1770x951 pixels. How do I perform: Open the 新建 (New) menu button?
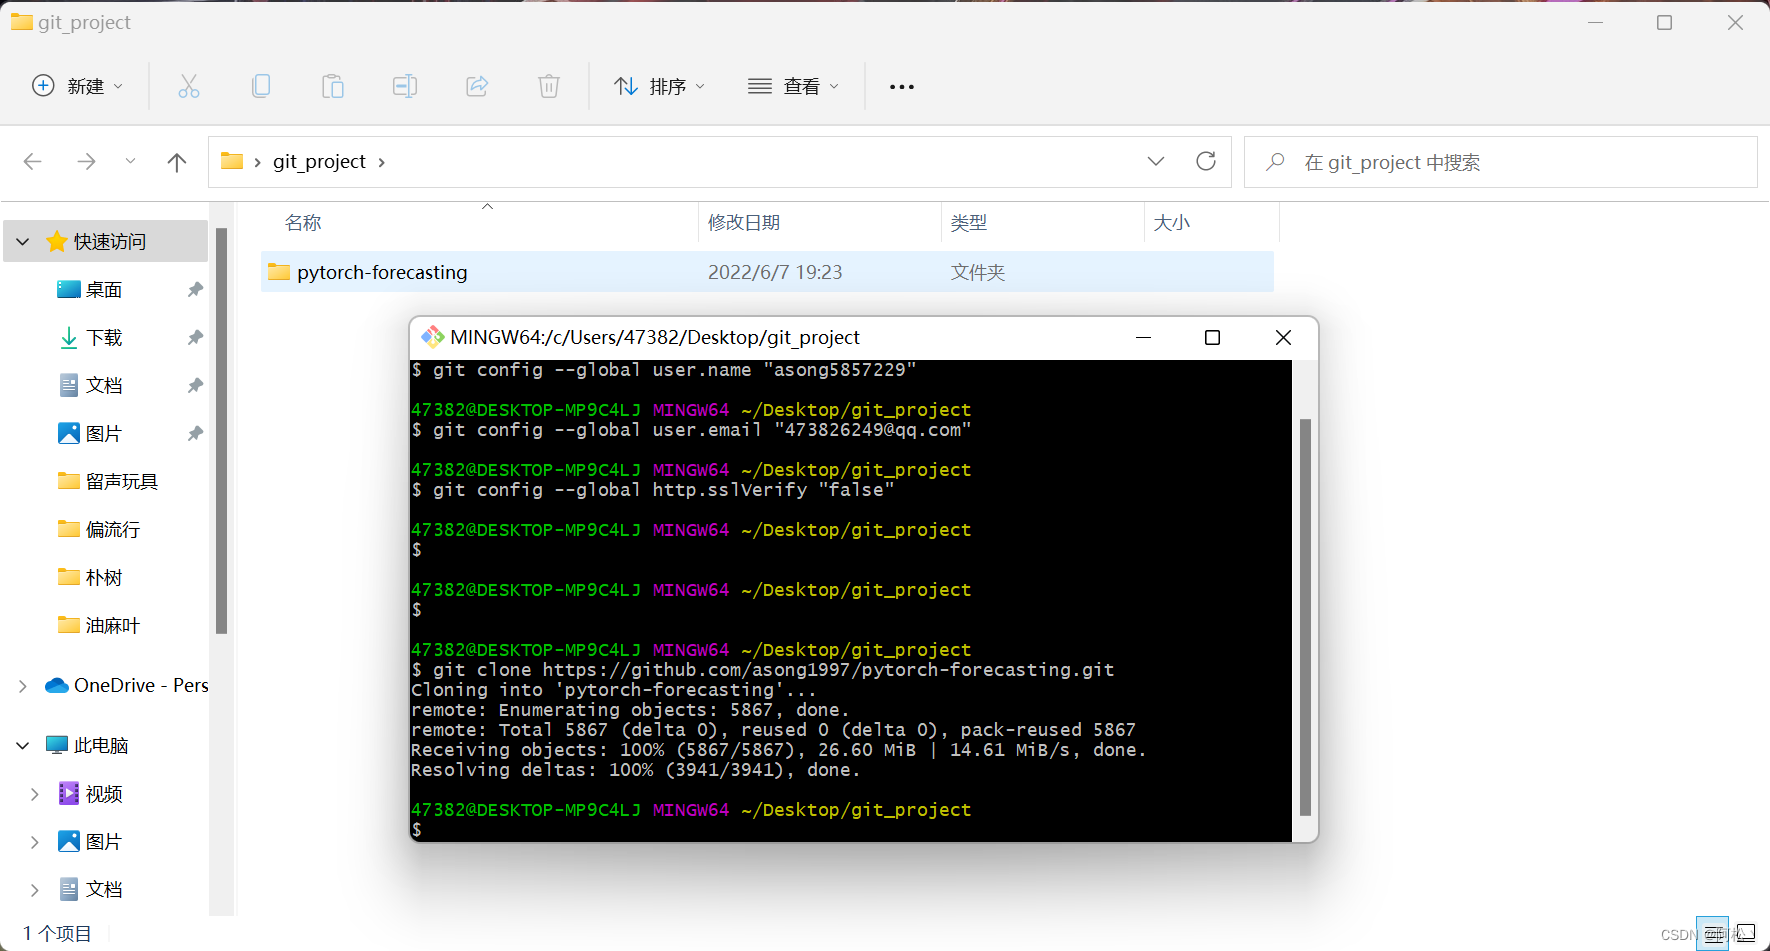point(78,86)
